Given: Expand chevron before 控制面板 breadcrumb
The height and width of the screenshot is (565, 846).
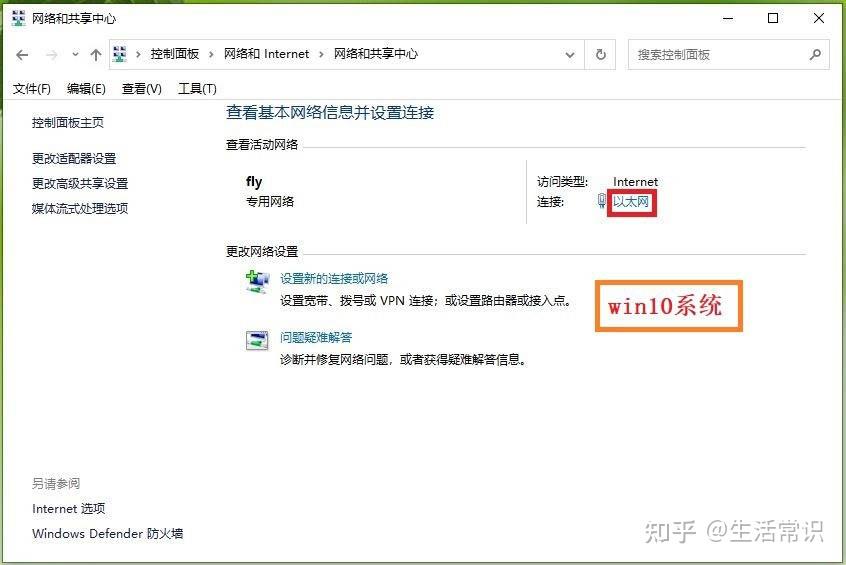Looking at the screenshot, I should pyautogui.click(x=138, y=54).
